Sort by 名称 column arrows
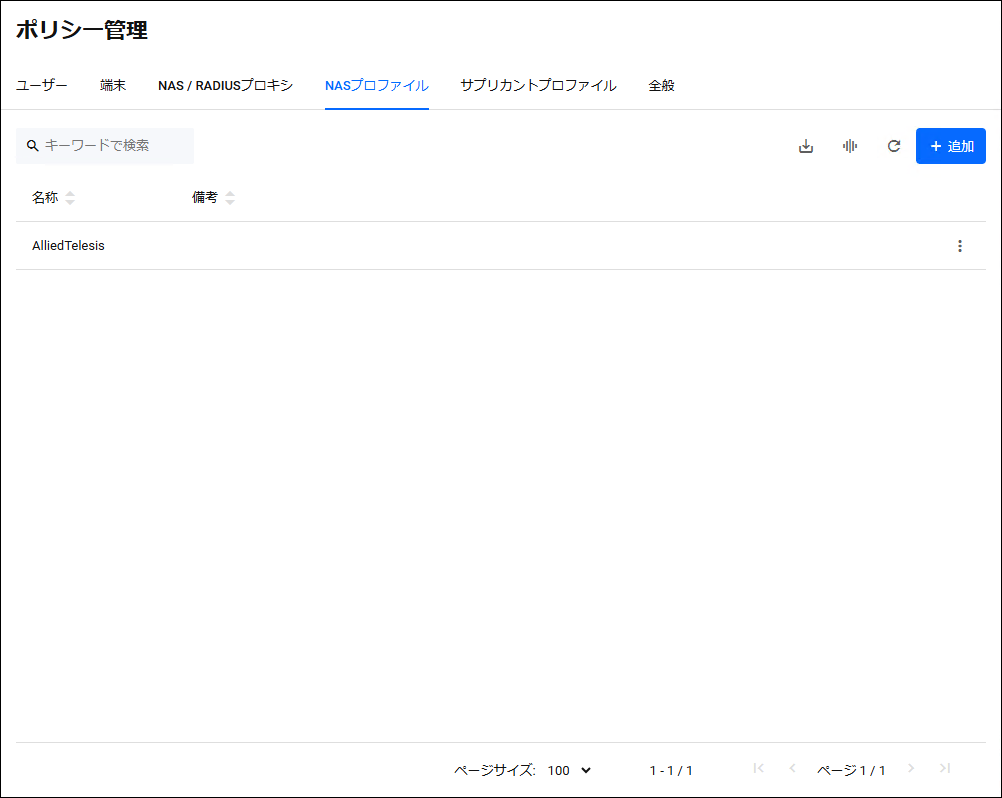This screenshot has height=798, width=1002. (x=70, y=198)
